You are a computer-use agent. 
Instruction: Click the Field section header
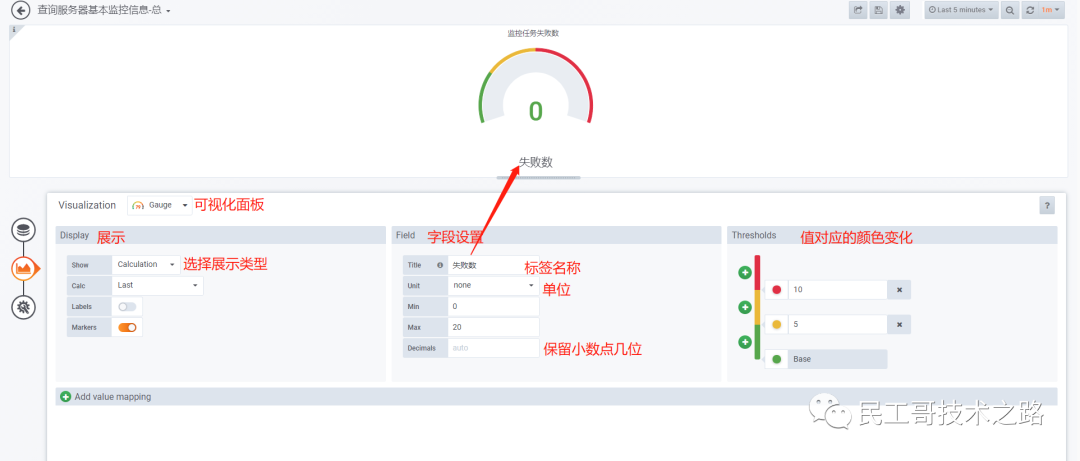[556, 235]
